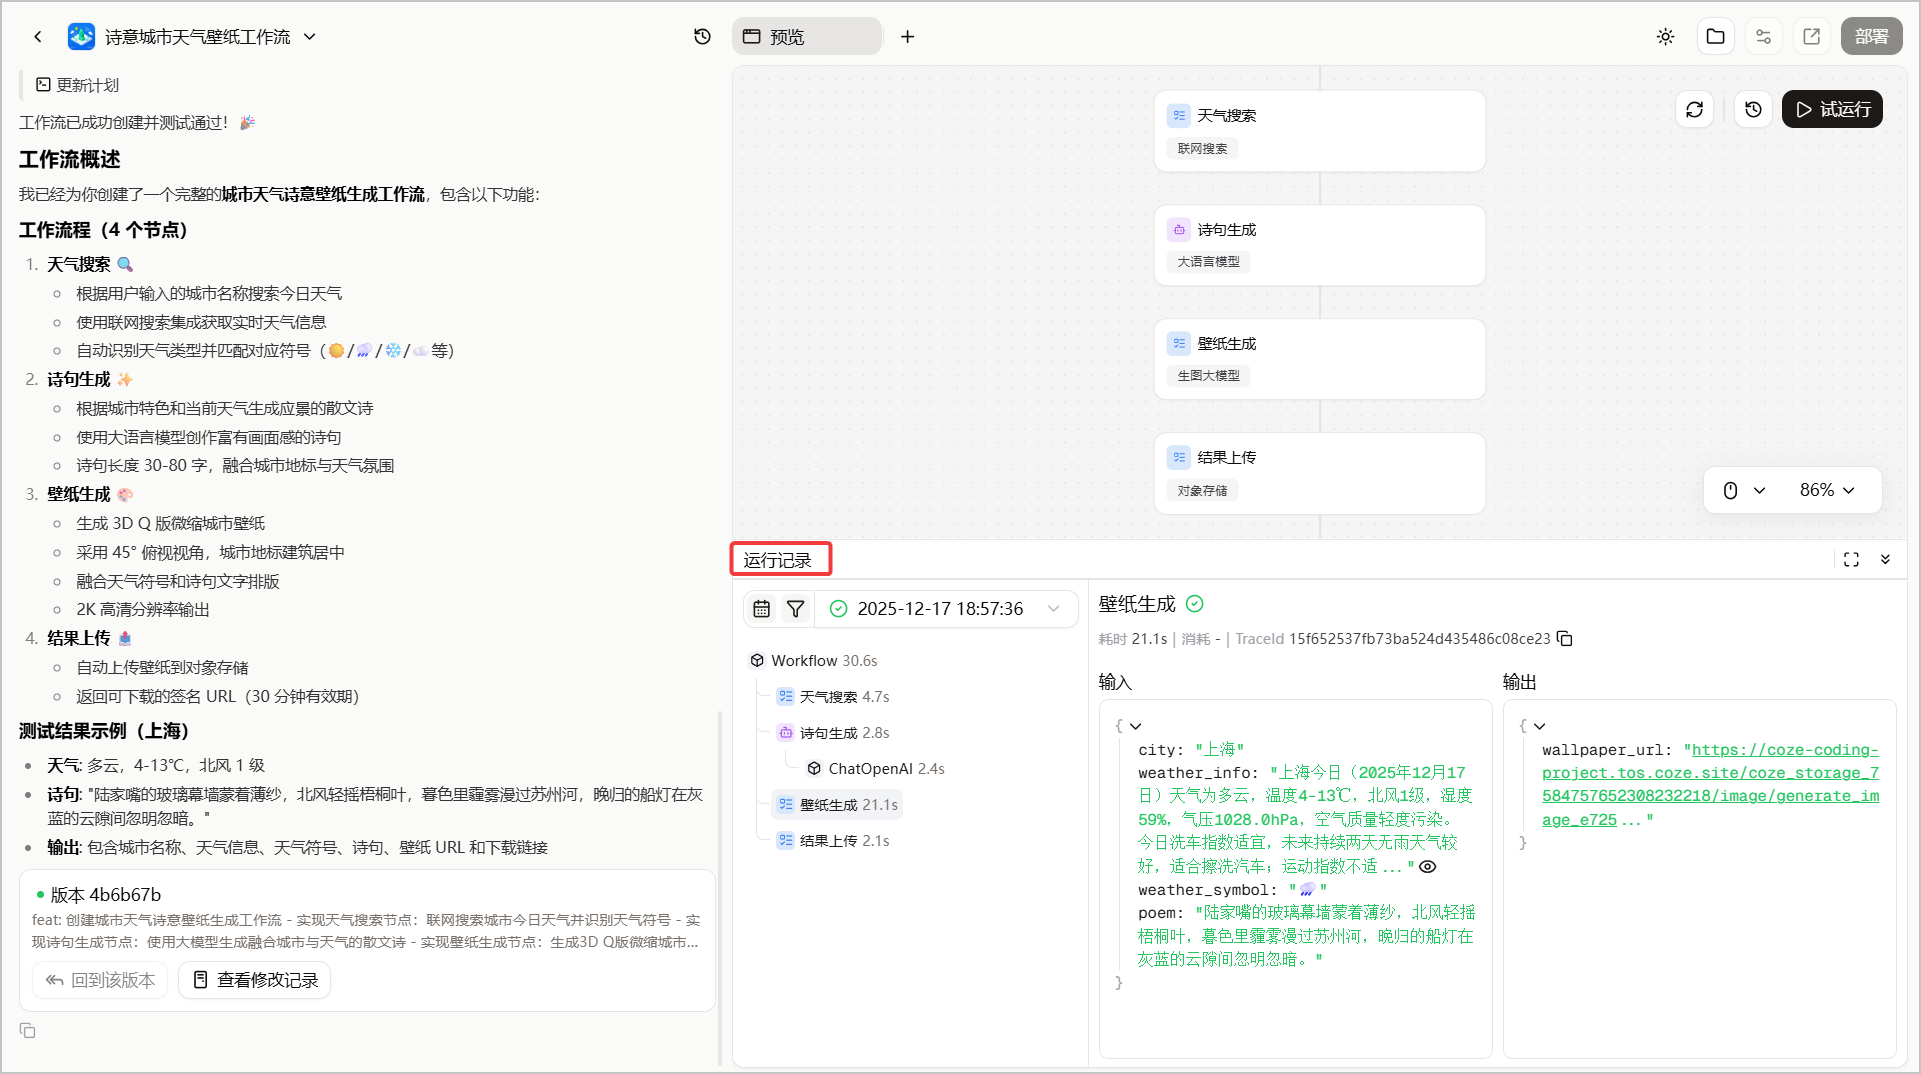Open run time 2025-12-17 18:57:36 dropdown
The image size is (1921, 1074).
(946, 609)
